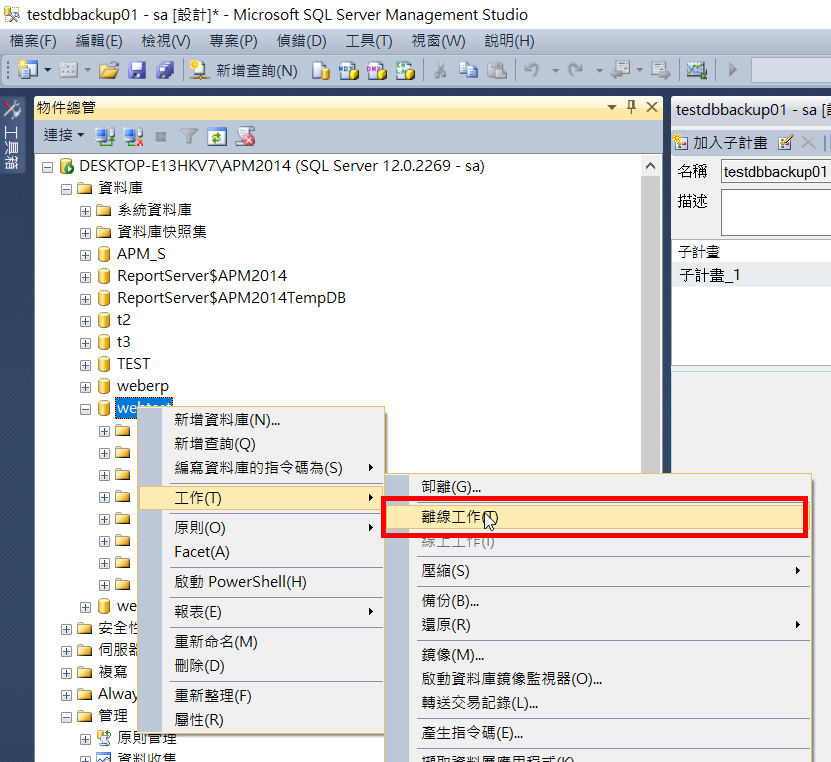Click the Paste clipboard icon
The height and width of the screenshot is (762, 831).
(x=497, y=70)
